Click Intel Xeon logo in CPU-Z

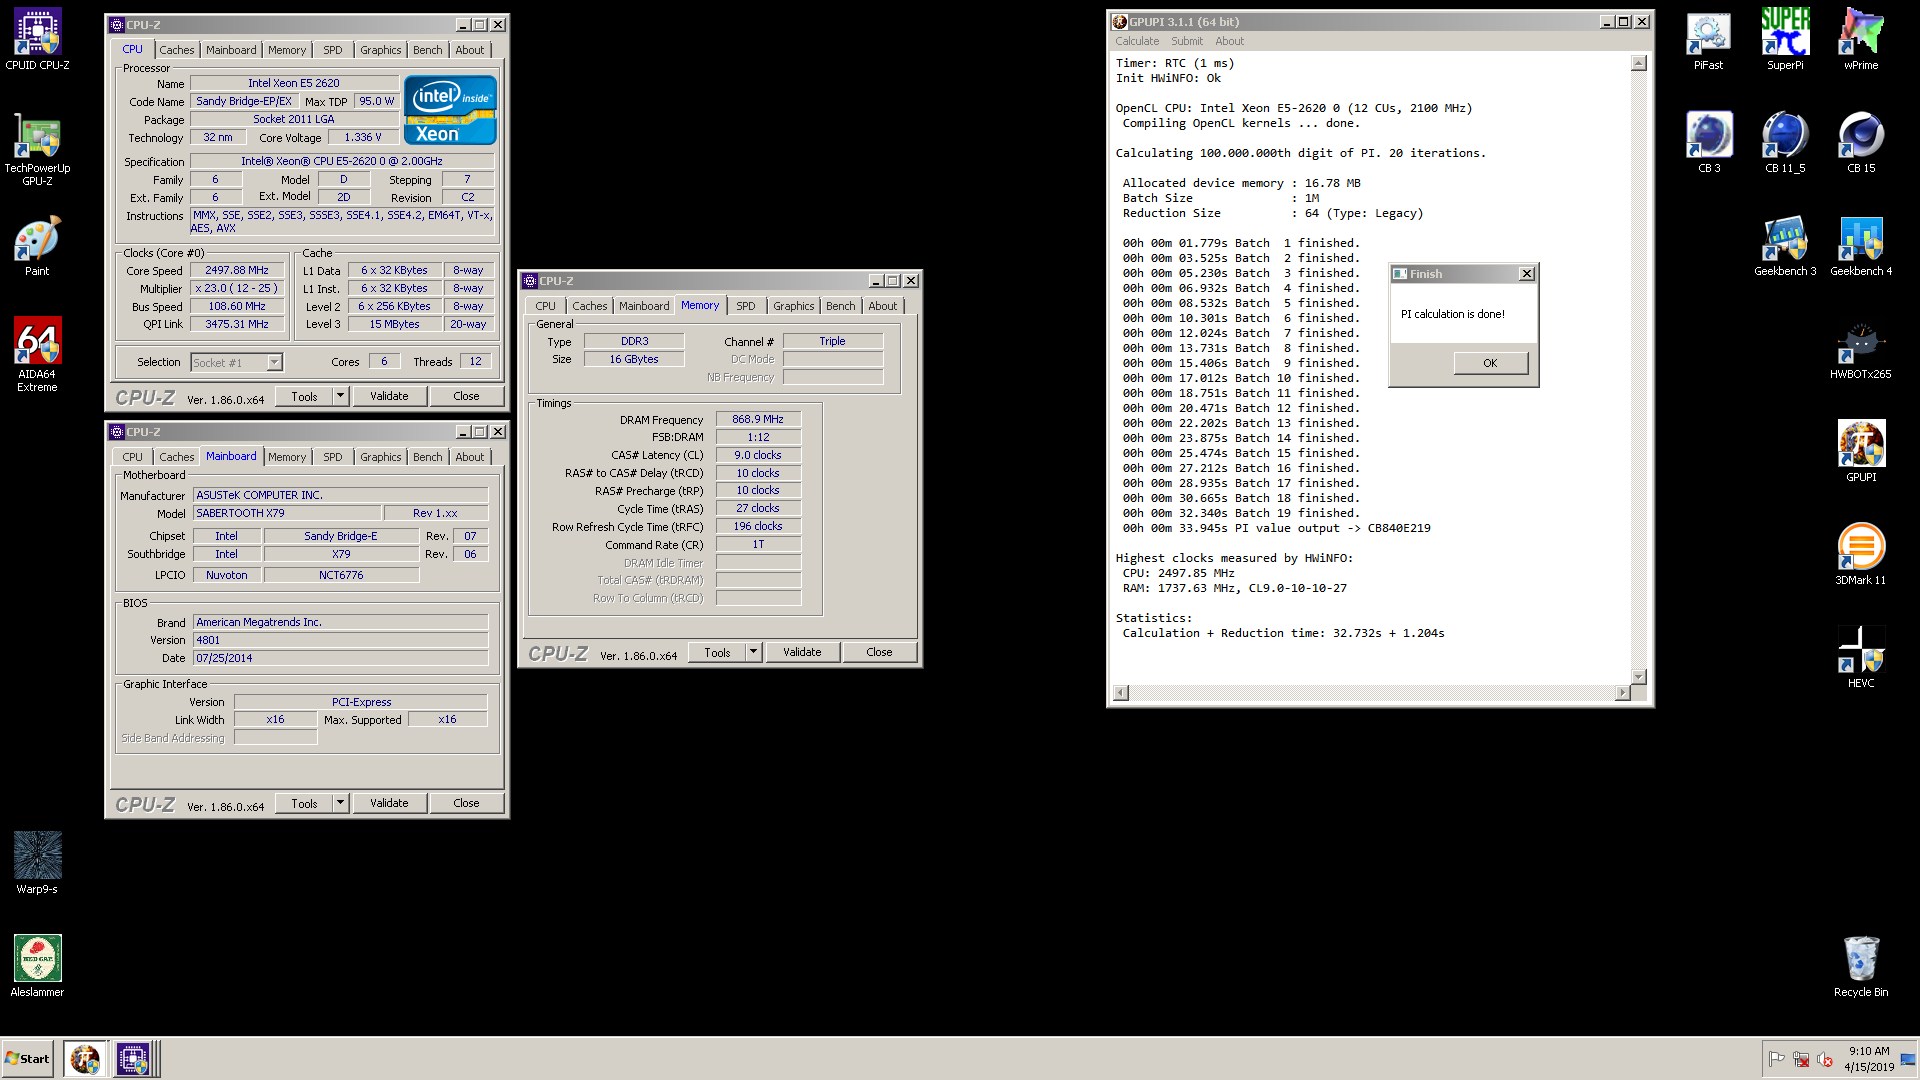(450, 110)
